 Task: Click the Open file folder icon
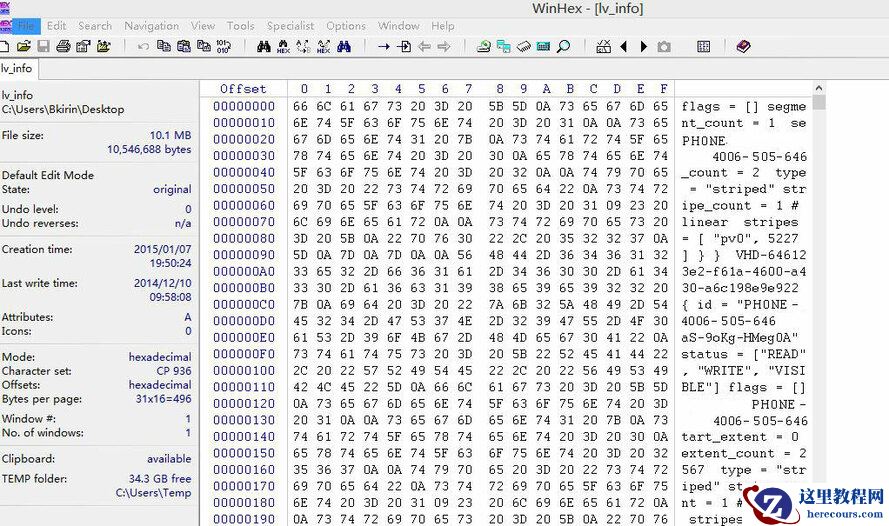(x=24, y=46)
